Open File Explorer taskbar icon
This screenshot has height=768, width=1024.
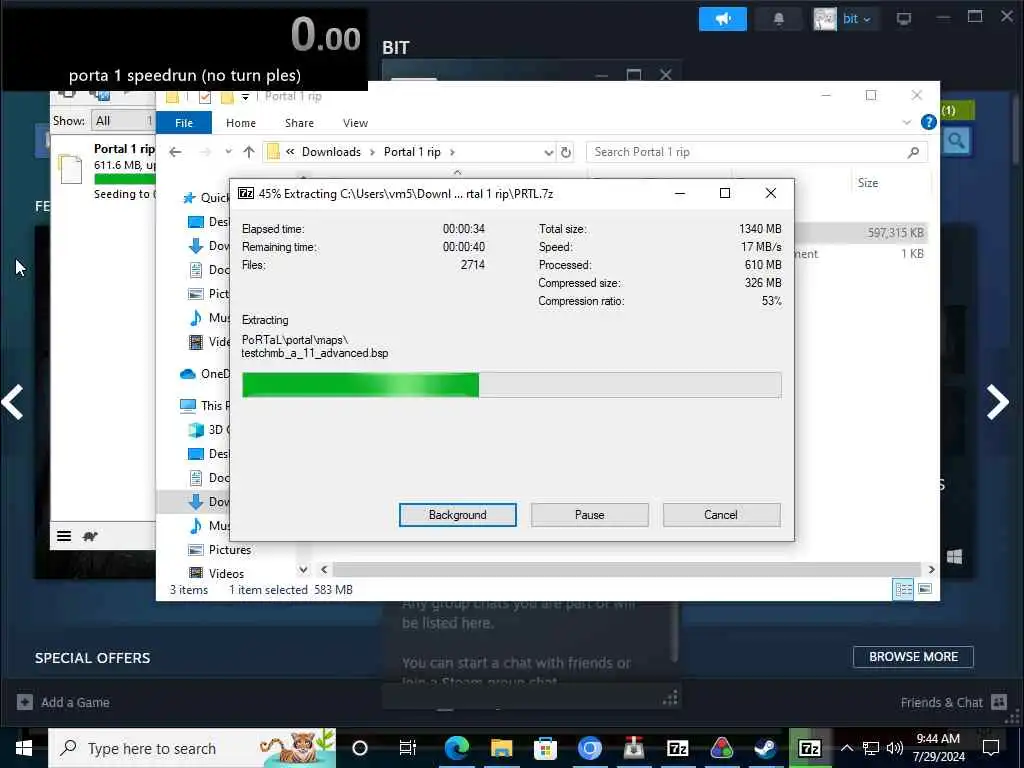[501, 748]
